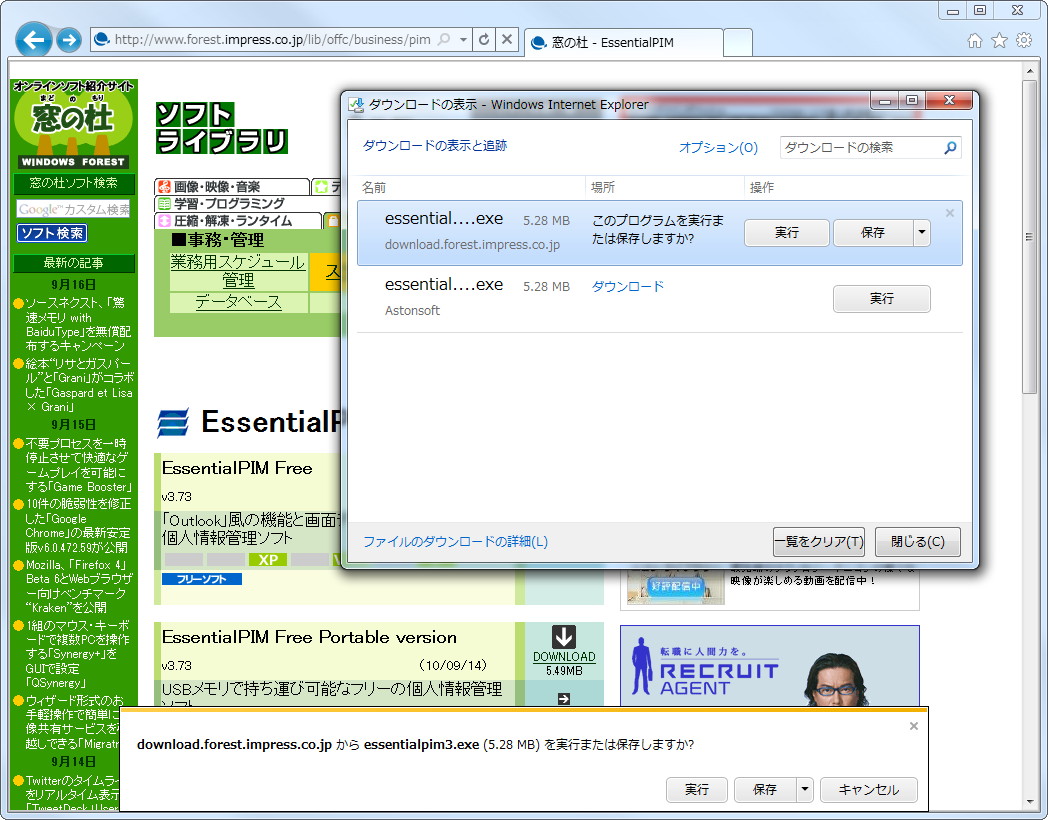Open the 保存 split-button dropdown in the dialog
Viewport: 1048px width, 820px height.
[921, 231]
